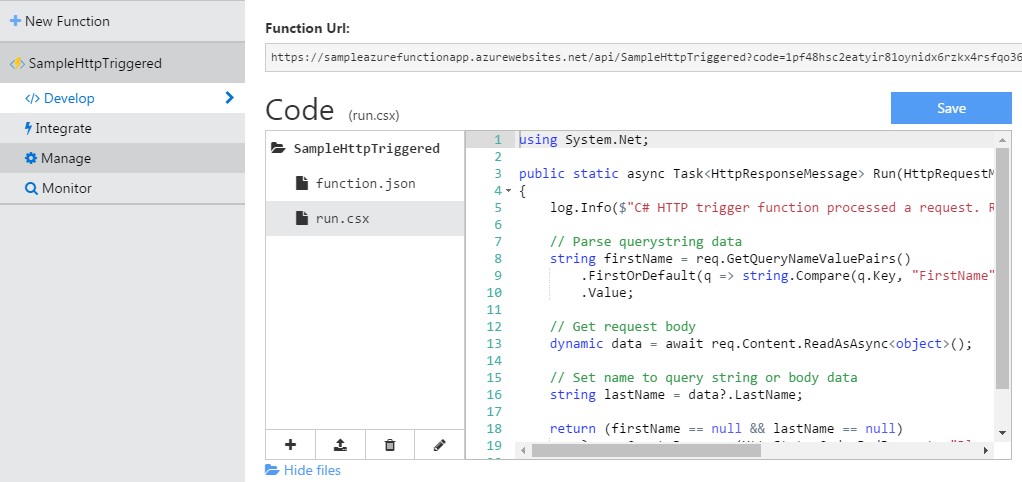Open the Monitor section
The height and width of the screenshot is (482, 1022).
123,188
